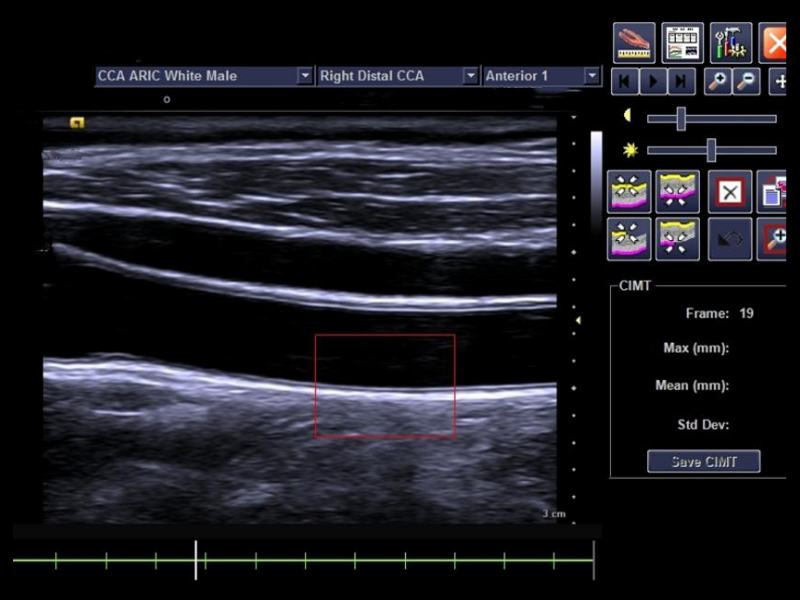Select the top-left wall edge adjustment tool
Screen dimensions: 800x600
[629, 192]
